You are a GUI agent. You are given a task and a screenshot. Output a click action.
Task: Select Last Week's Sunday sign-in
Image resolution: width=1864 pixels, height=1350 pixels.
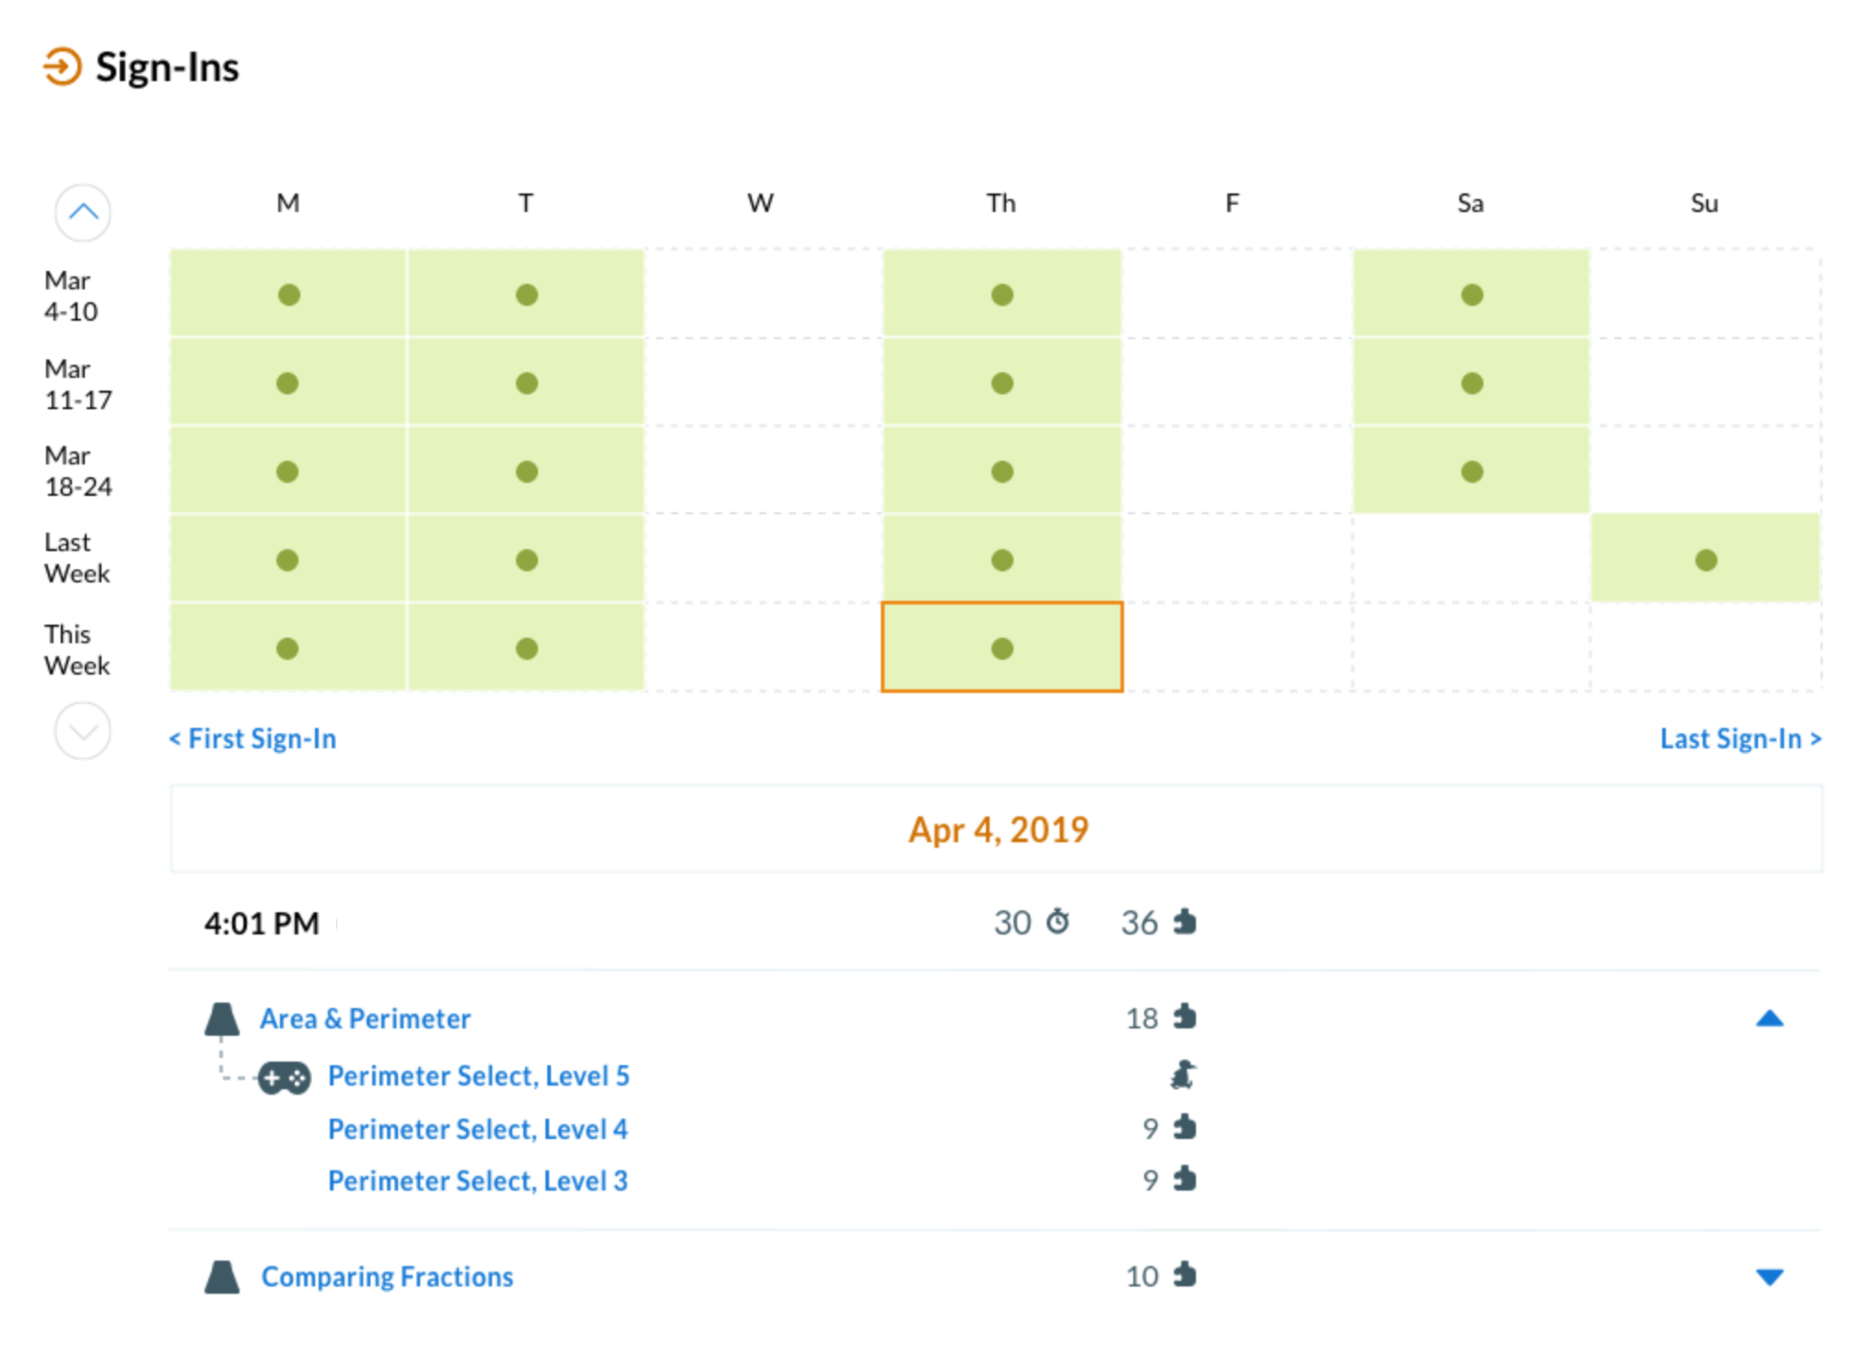[1705, 560]
